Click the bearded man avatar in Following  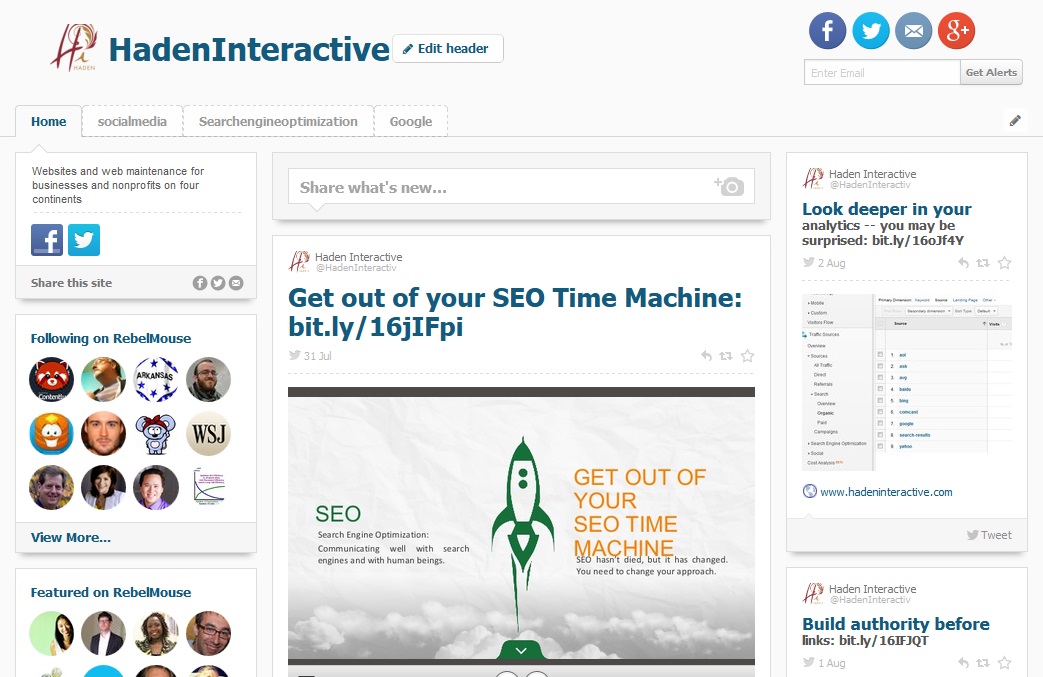208,380
